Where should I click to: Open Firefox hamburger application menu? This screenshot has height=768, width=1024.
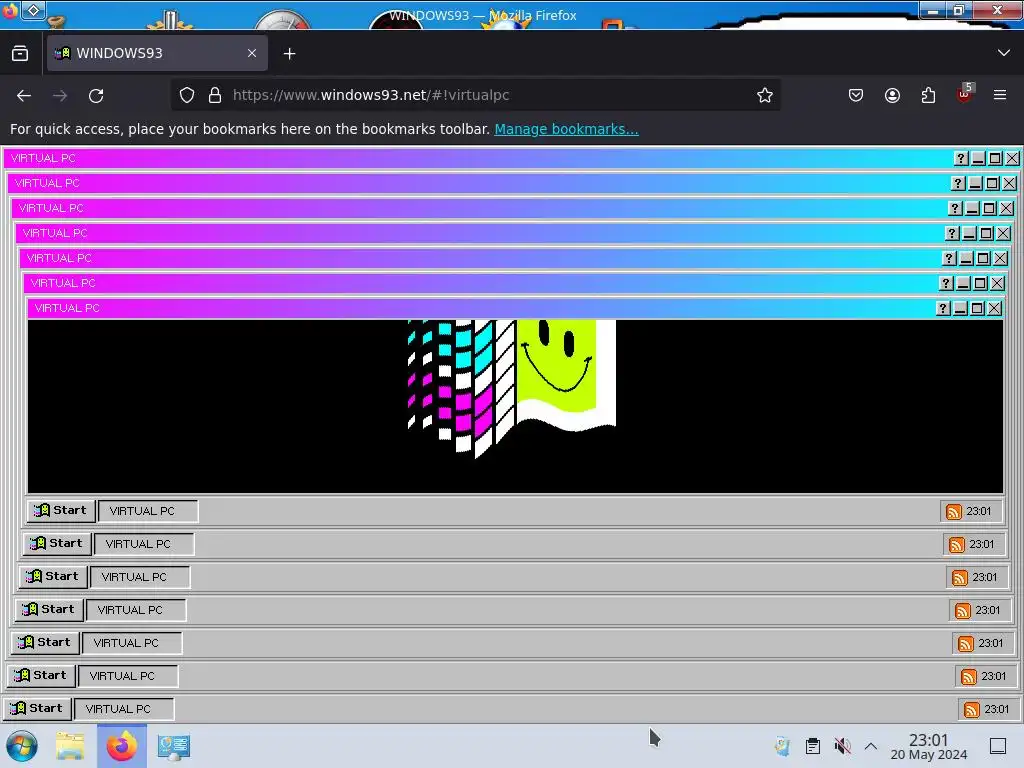[x=1000, y=95]
